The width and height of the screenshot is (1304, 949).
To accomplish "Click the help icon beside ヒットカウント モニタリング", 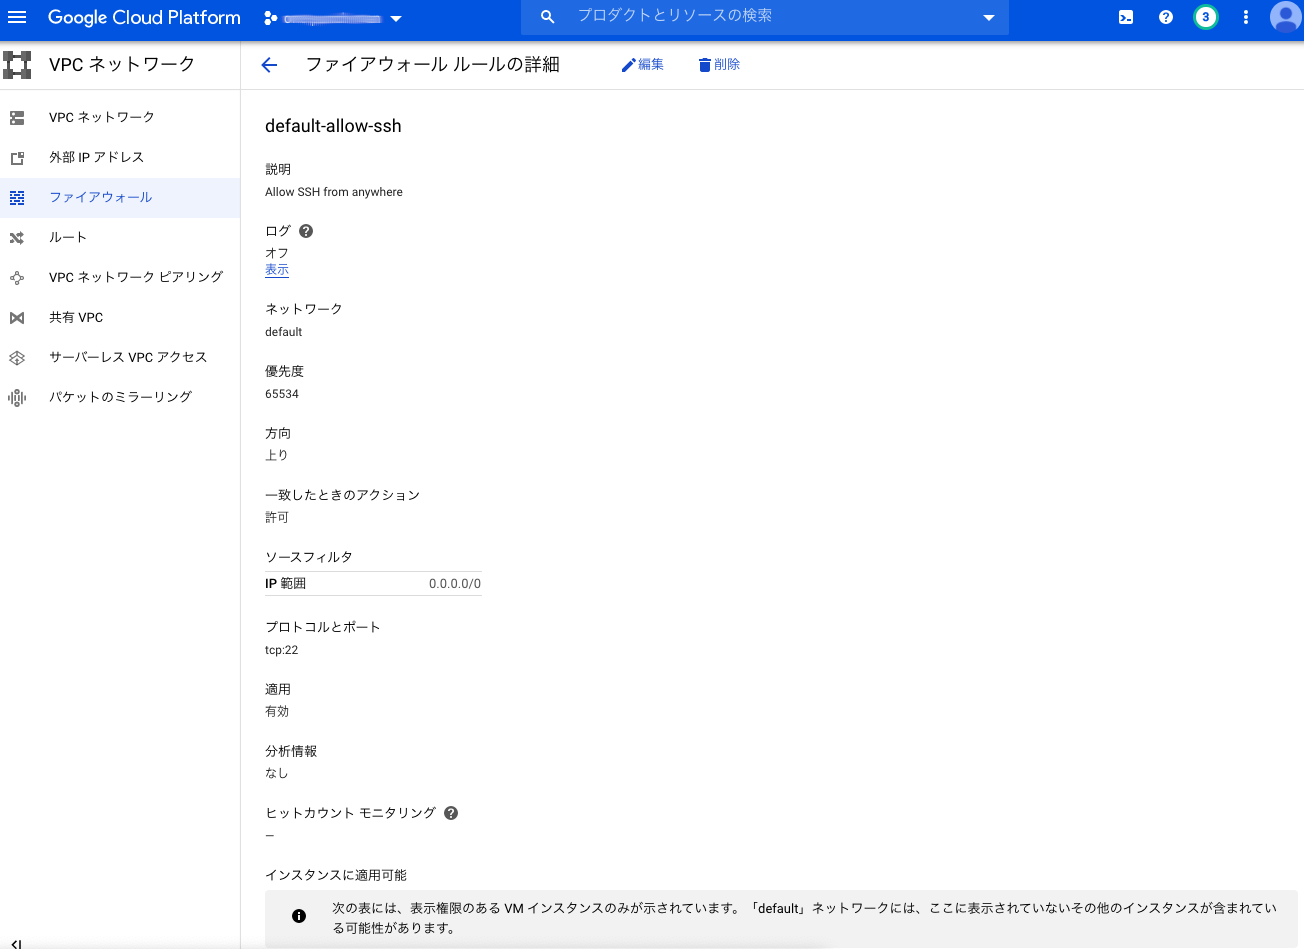I will coord(450,812).
